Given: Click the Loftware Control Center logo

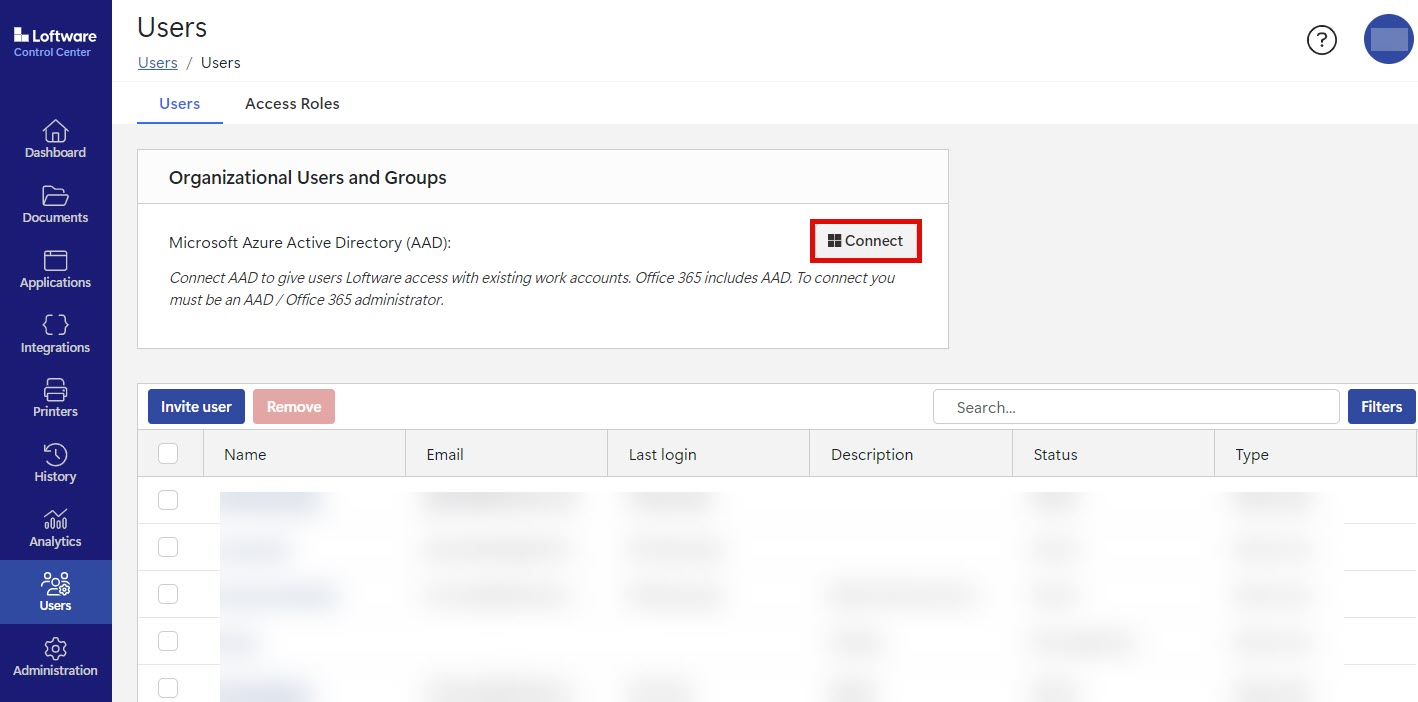Looking at the screenshot, I should tap(55, 43).
